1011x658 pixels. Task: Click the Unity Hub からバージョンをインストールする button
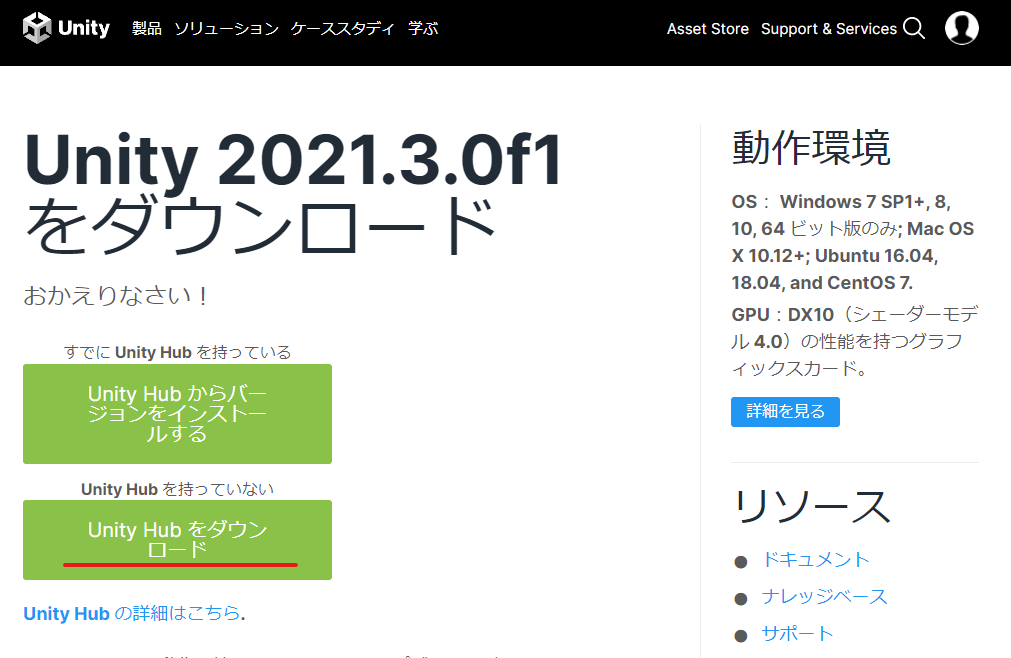pos(177,413)
